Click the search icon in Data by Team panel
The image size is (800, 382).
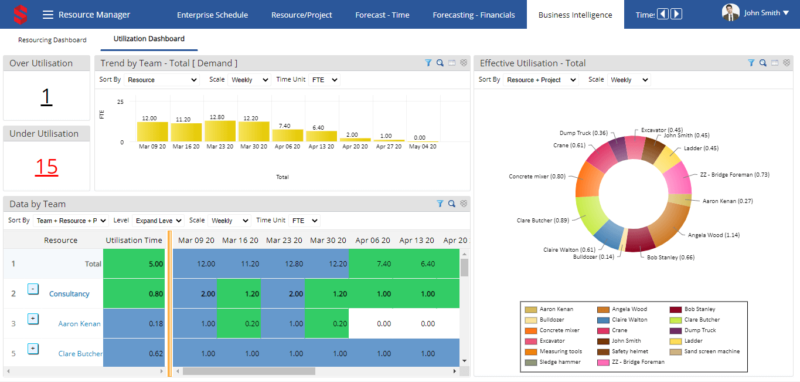pyautogui.click(x=452, y=204)
